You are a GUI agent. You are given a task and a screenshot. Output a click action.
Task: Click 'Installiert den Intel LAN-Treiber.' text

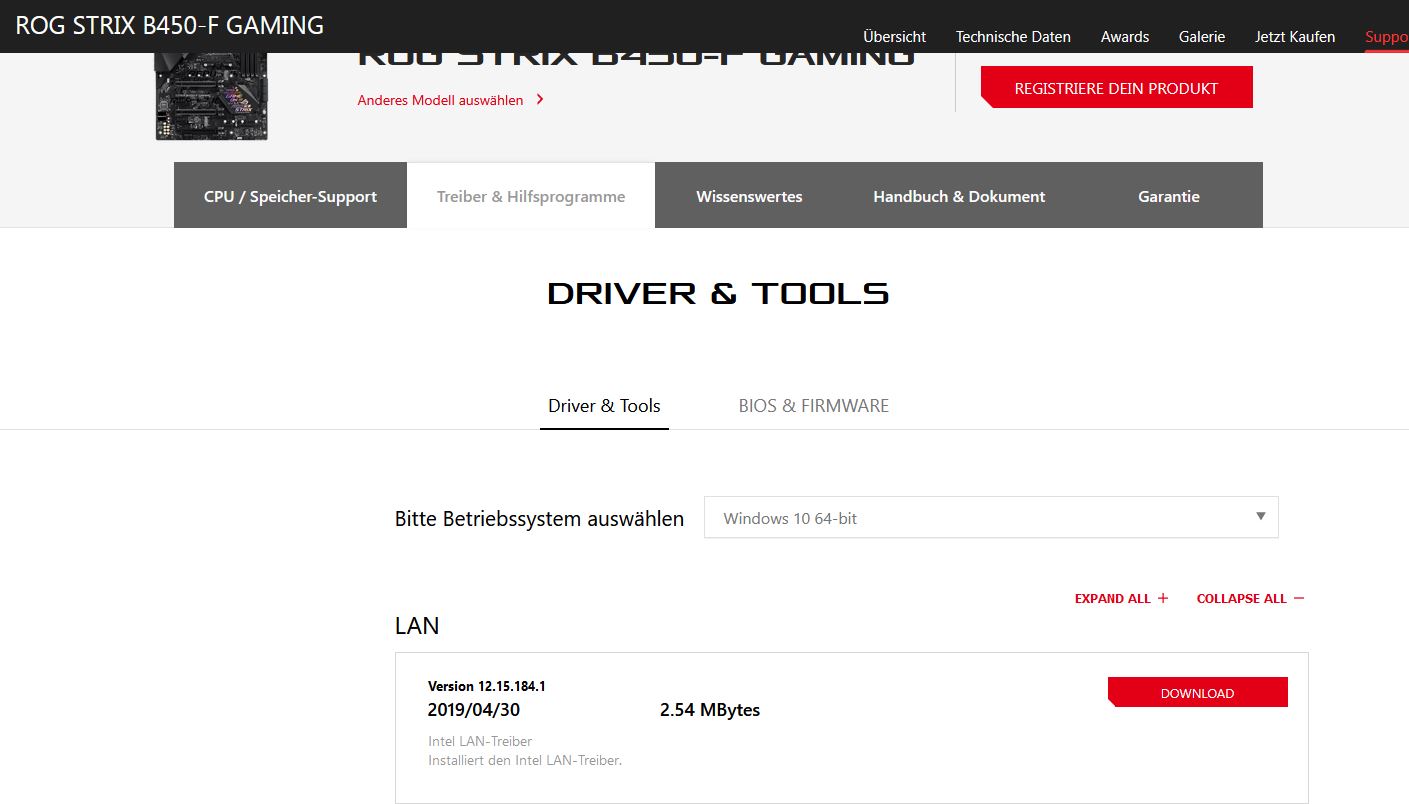pyautogui.click(x=525, y=760)
